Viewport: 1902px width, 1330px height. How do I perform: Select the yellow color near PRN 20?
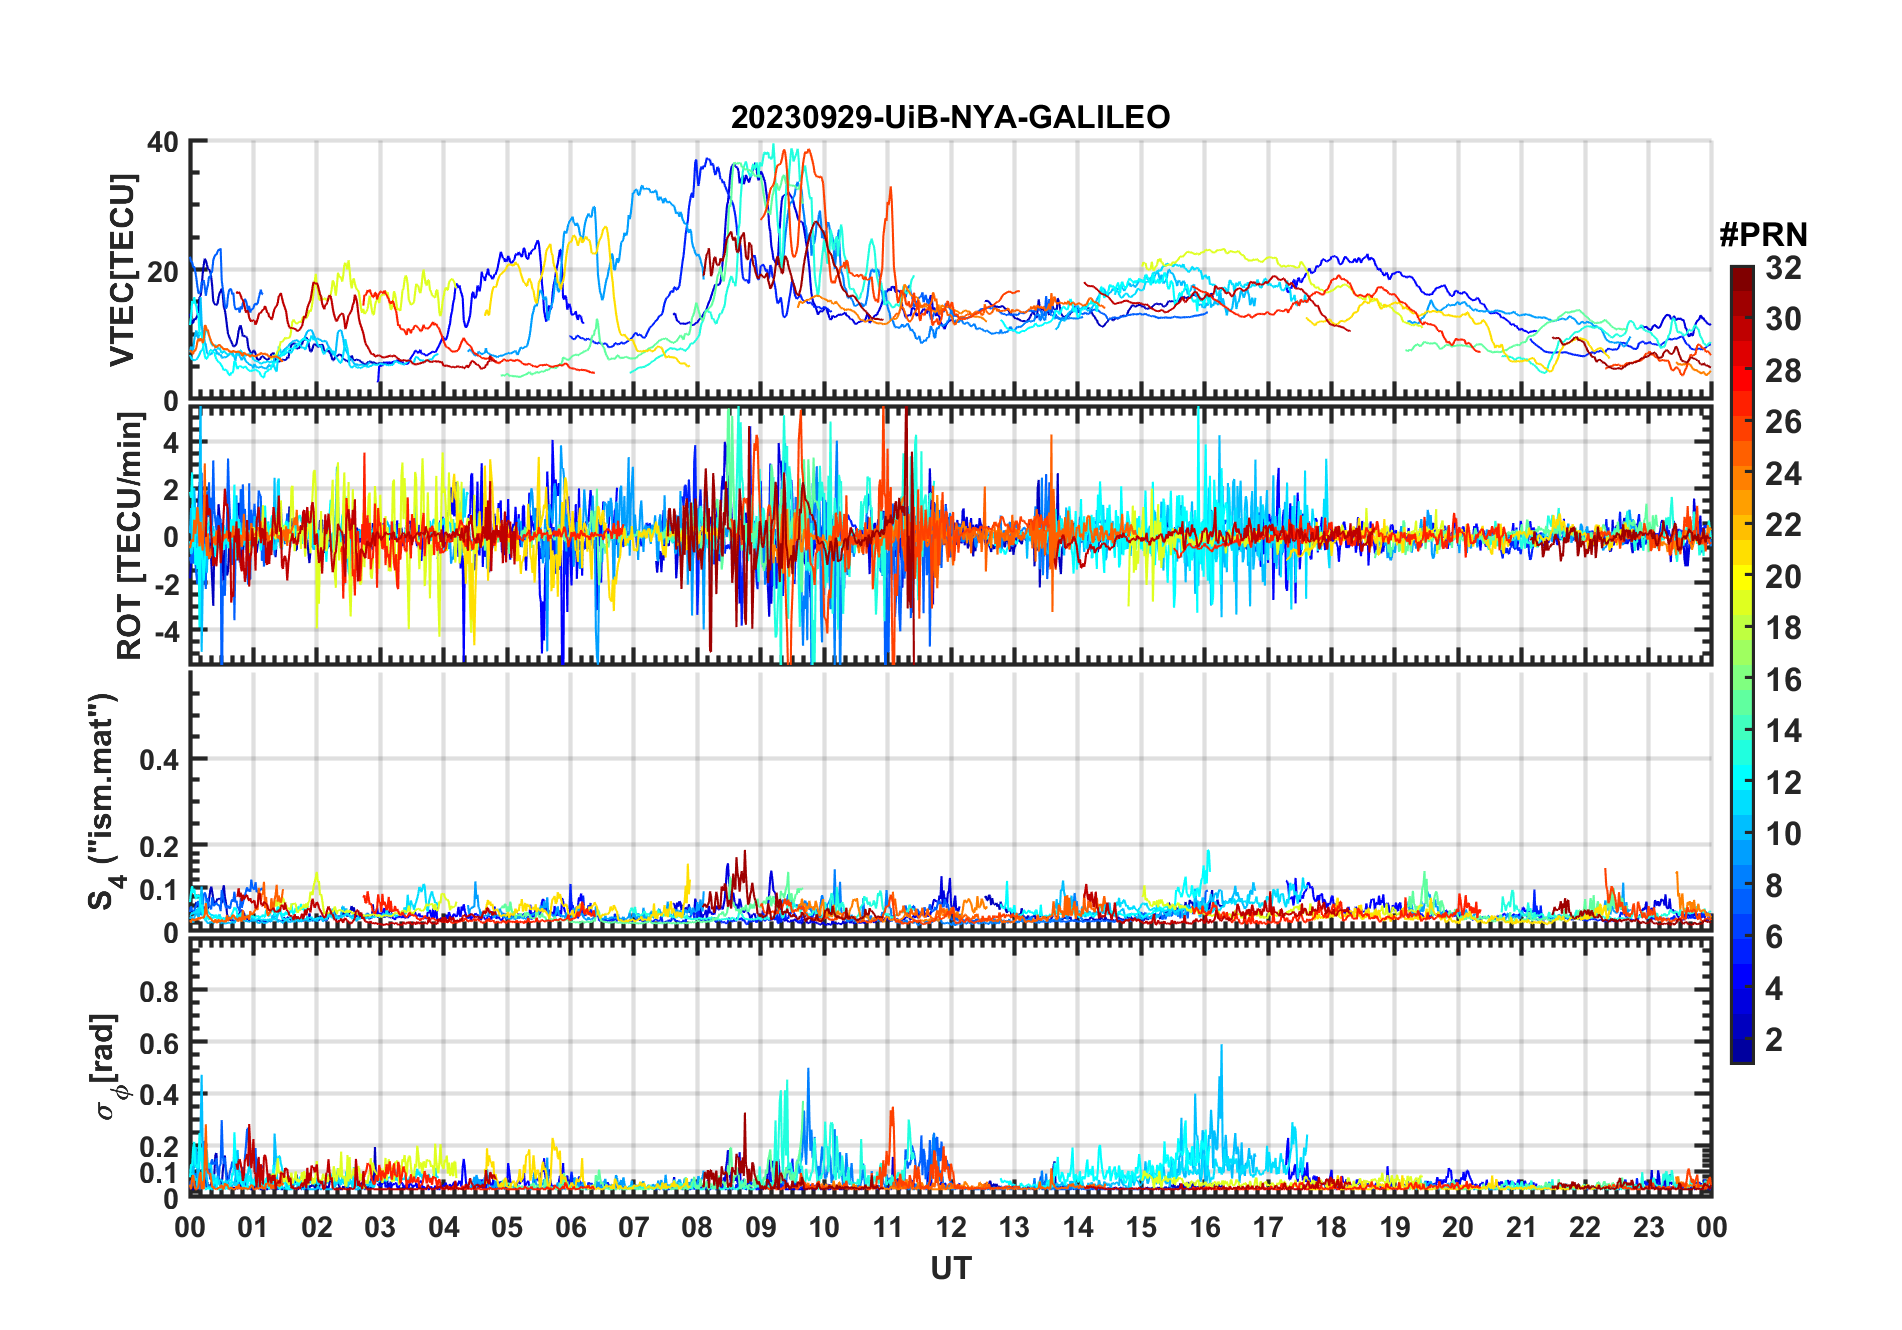point(1741,576)
